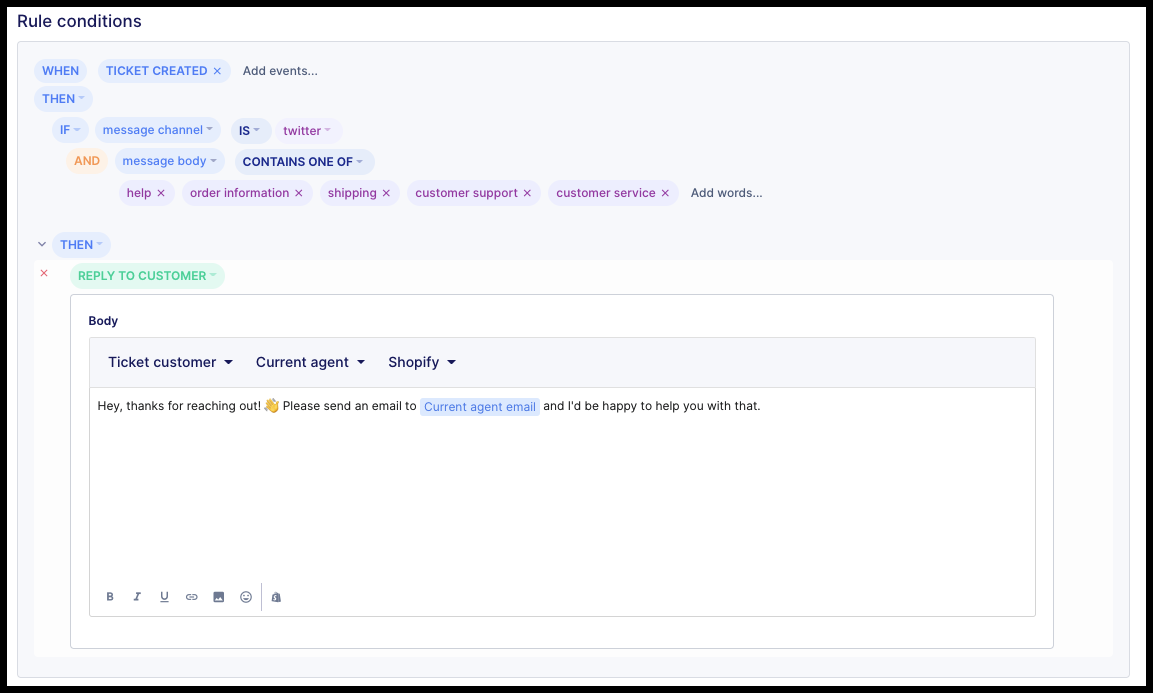Click the 'Add words...' field

pos(727,193)
